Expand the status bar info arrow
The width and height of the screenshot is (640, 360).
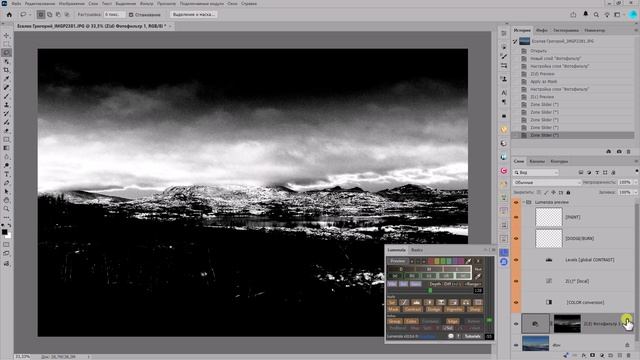[x=89, y=357]
